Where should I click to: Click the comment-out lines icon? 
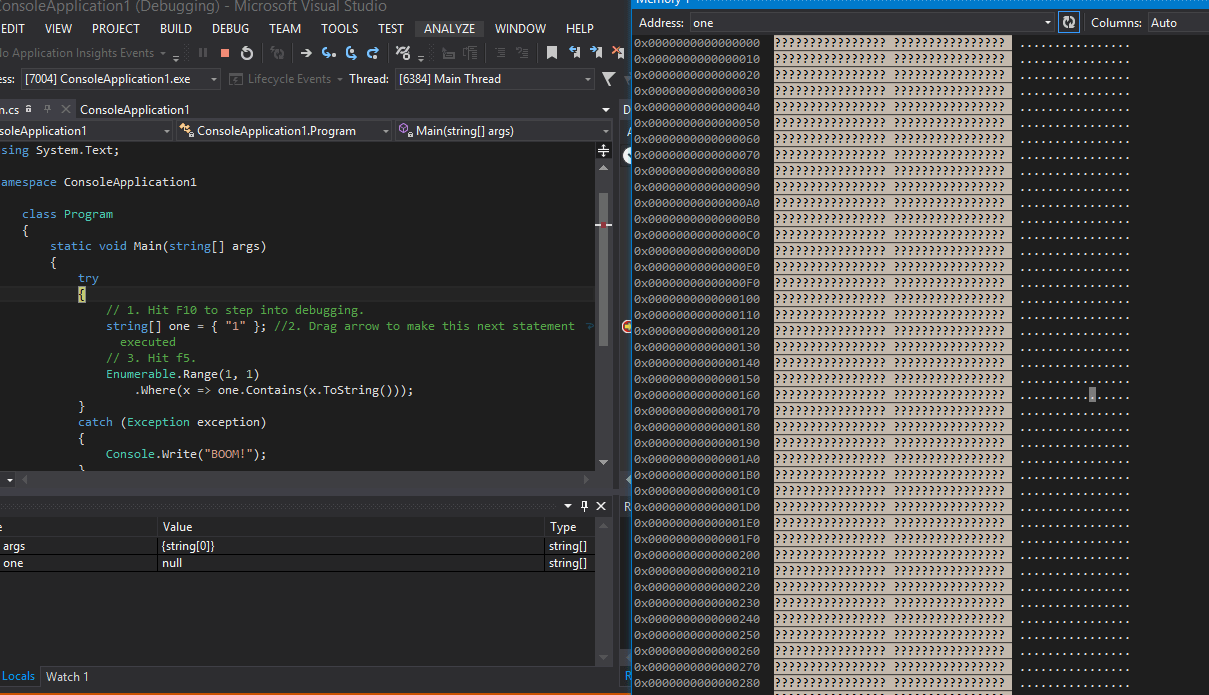pyautogui.click(x=500, y=53)
